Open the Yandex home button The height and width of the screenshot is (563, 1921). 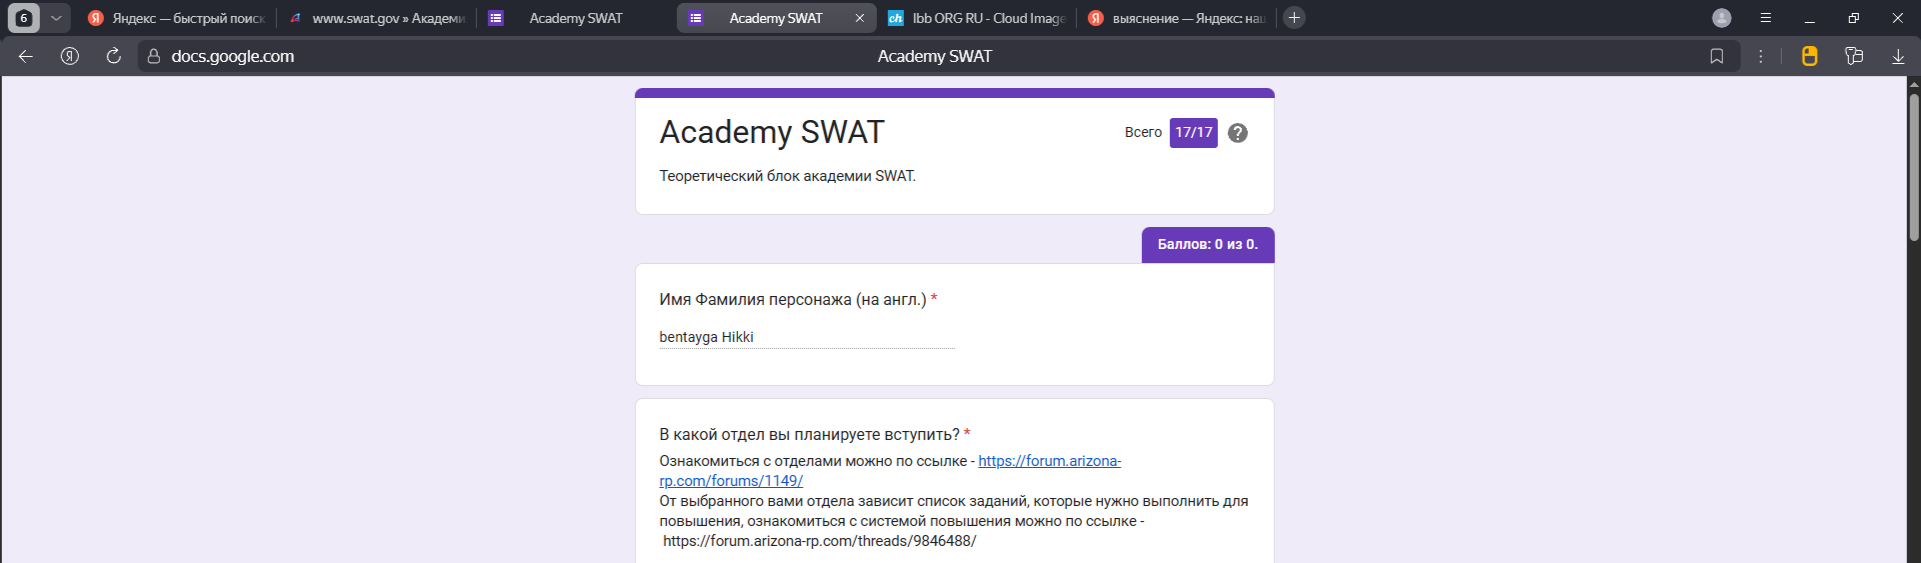70,56
